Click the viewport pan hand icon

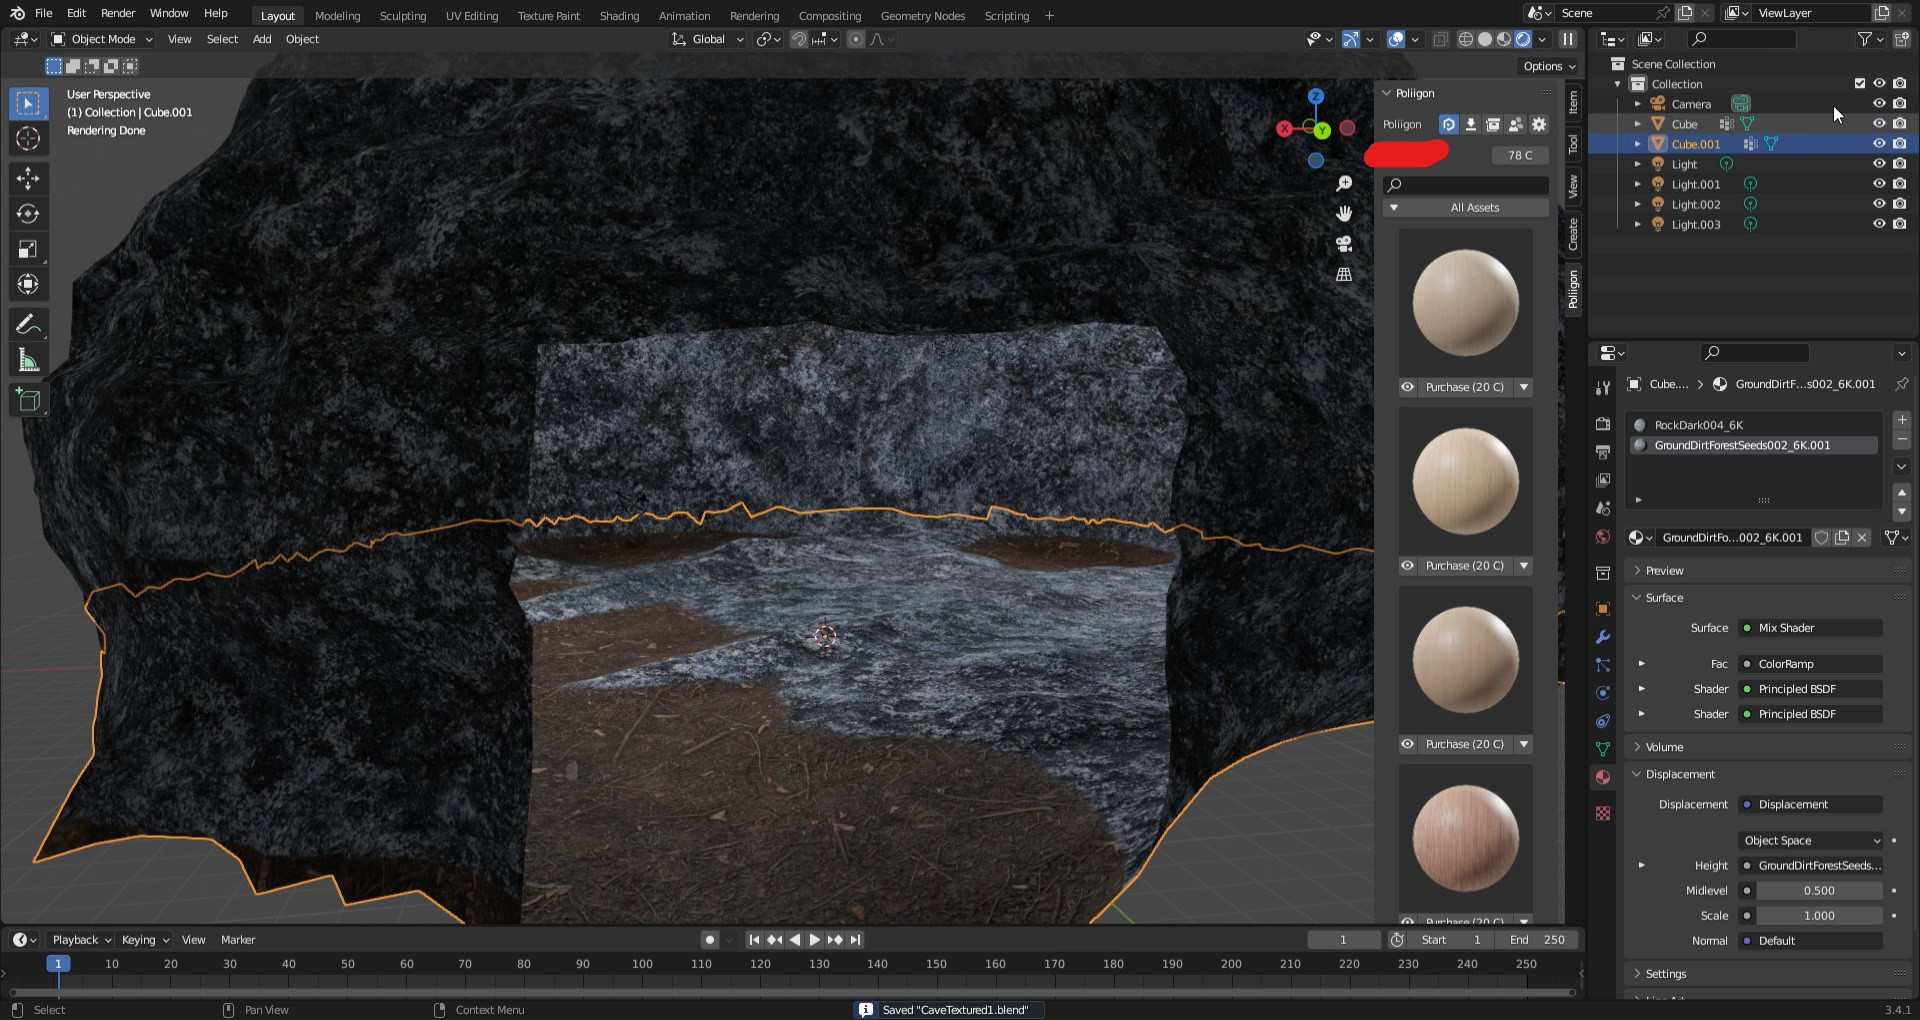1344,214
